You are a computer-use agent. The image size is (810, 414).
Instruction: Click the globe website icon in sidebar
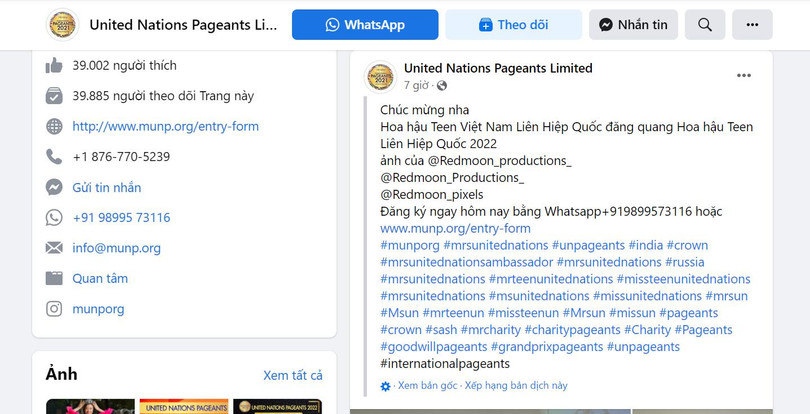click(x=54, y=127)
